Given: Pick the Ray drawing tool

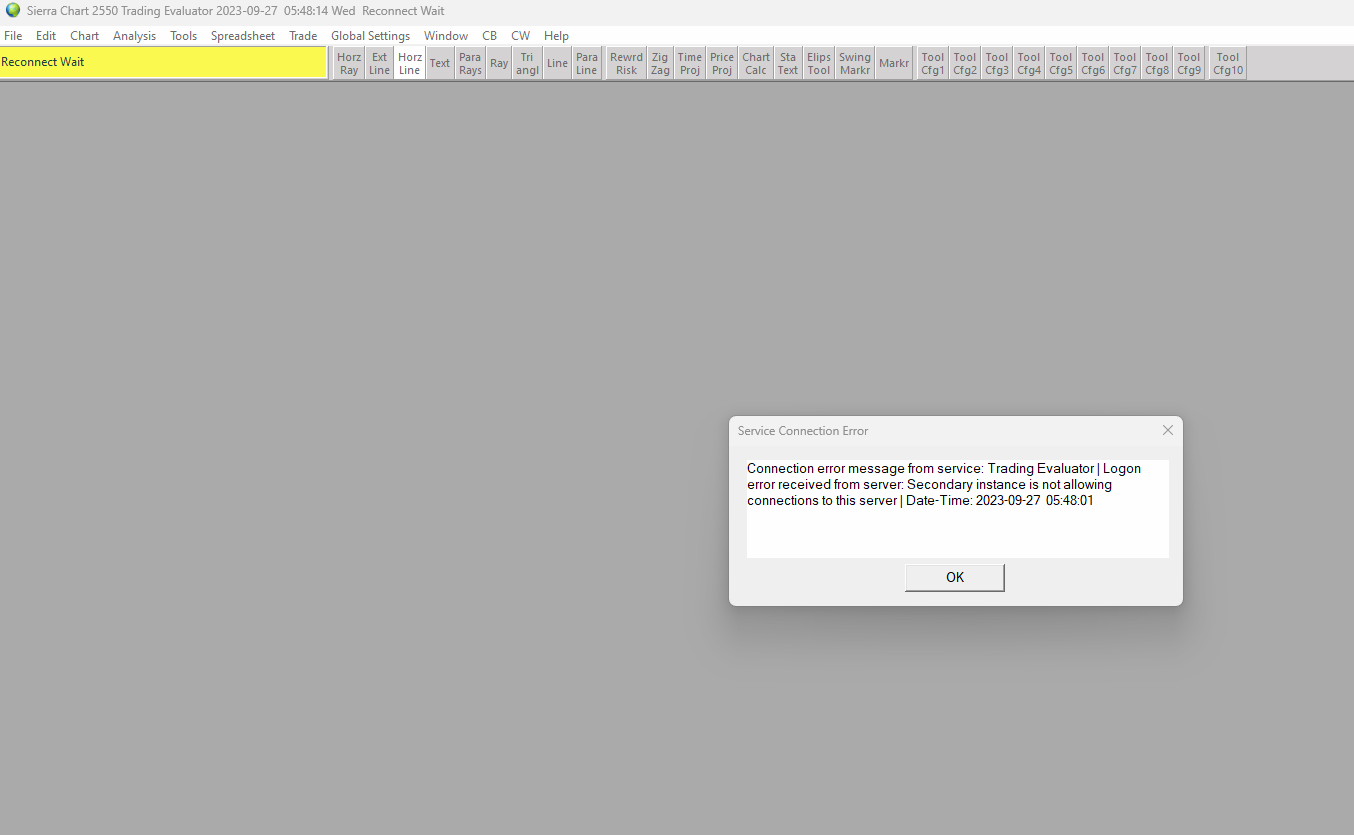Looking at the screenshot, I should [499, 63].
